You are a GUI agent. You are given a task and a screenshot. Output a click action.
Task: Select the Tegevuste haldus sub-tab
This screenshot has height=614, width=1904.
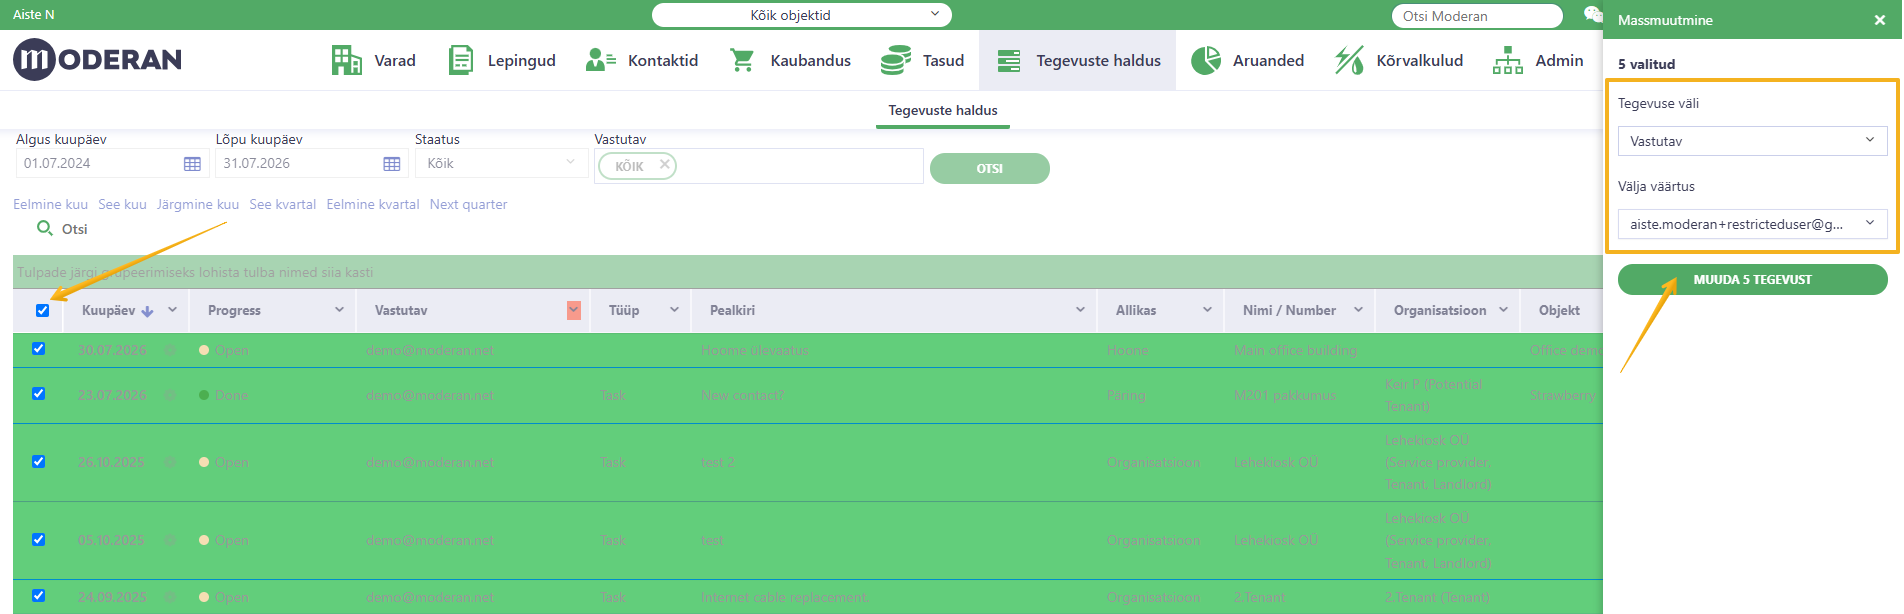pos(943,110)
